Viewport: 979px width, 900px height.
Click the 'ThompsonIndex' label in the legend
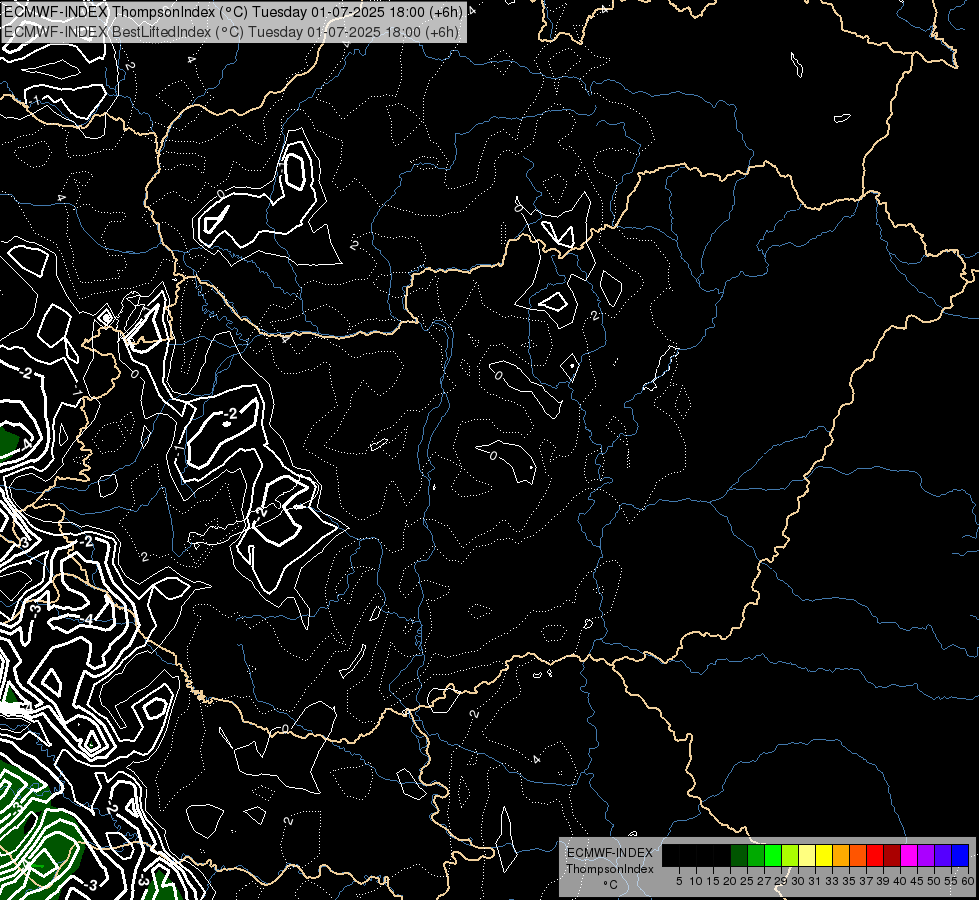pyautogui.click(x=610, y=869)
